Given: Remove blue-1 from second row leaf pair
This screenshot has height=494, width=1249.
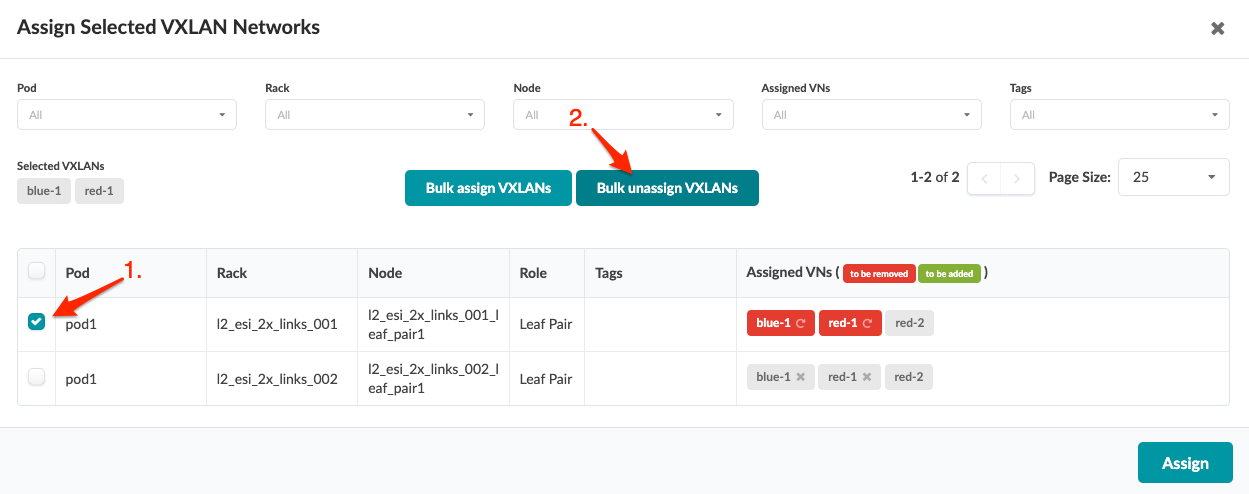Looking at the screenshot, I should (800, 377).
